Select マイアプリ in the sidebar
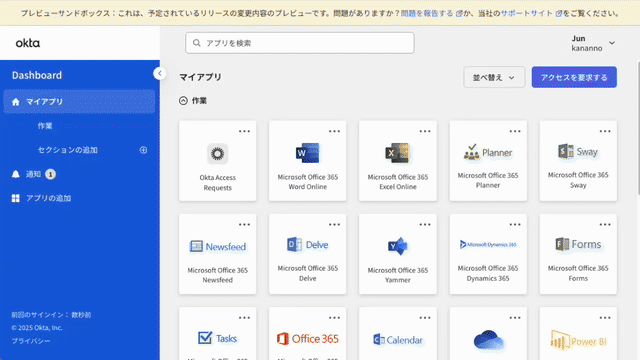640x360 pixels. pyautogui.click(x=79, y=102)
